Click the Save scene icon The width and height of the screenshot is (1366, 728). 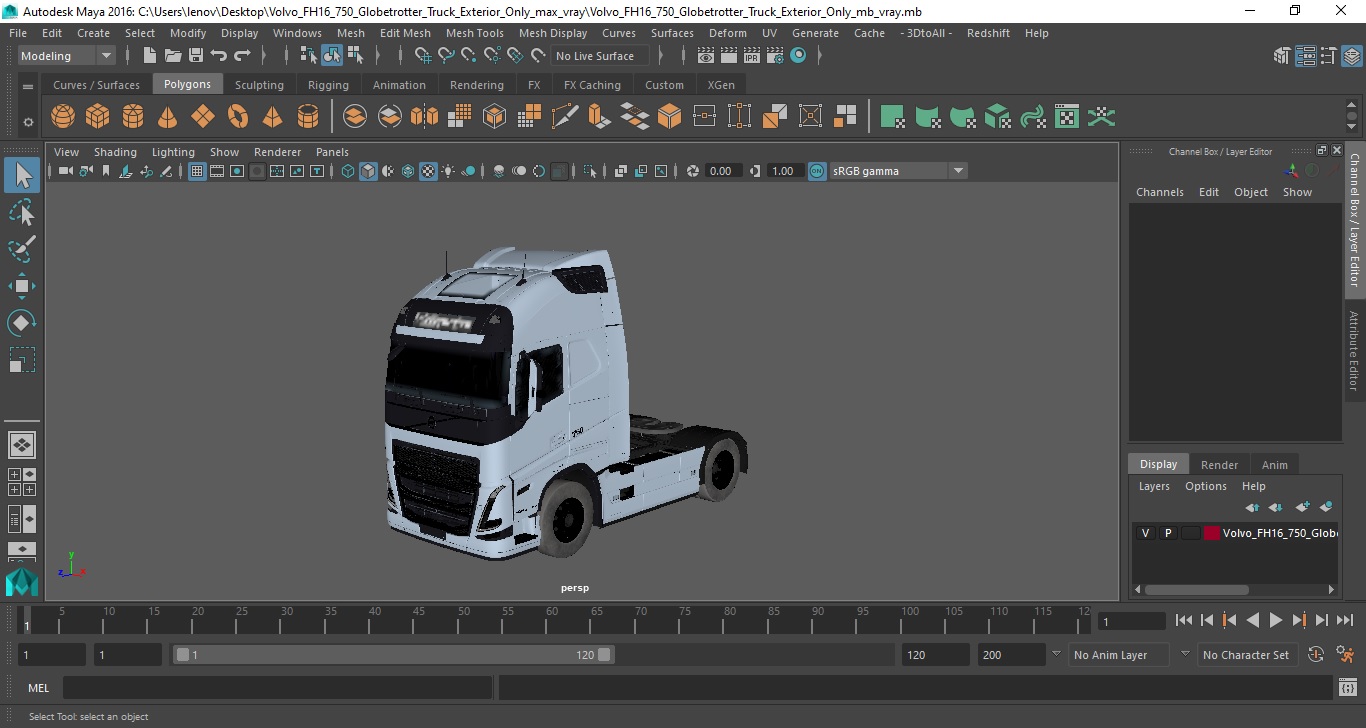click(196, 56)
